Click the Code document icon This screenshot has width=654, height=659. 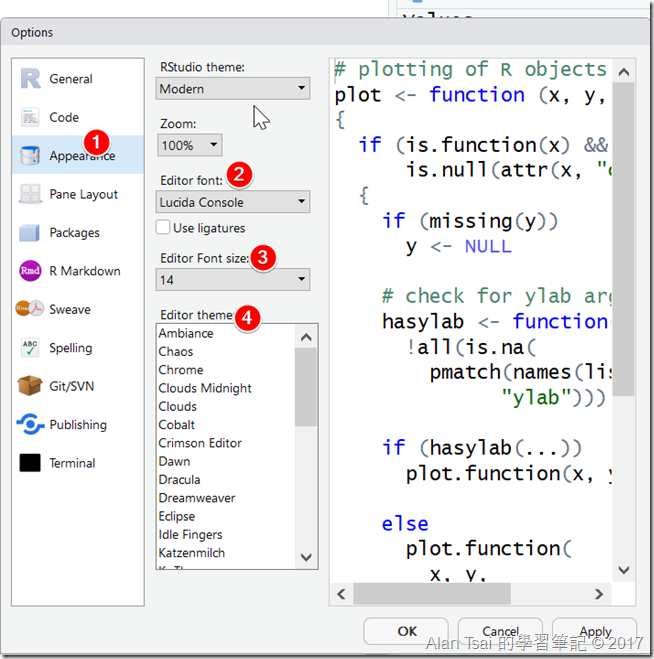point(30,117)
